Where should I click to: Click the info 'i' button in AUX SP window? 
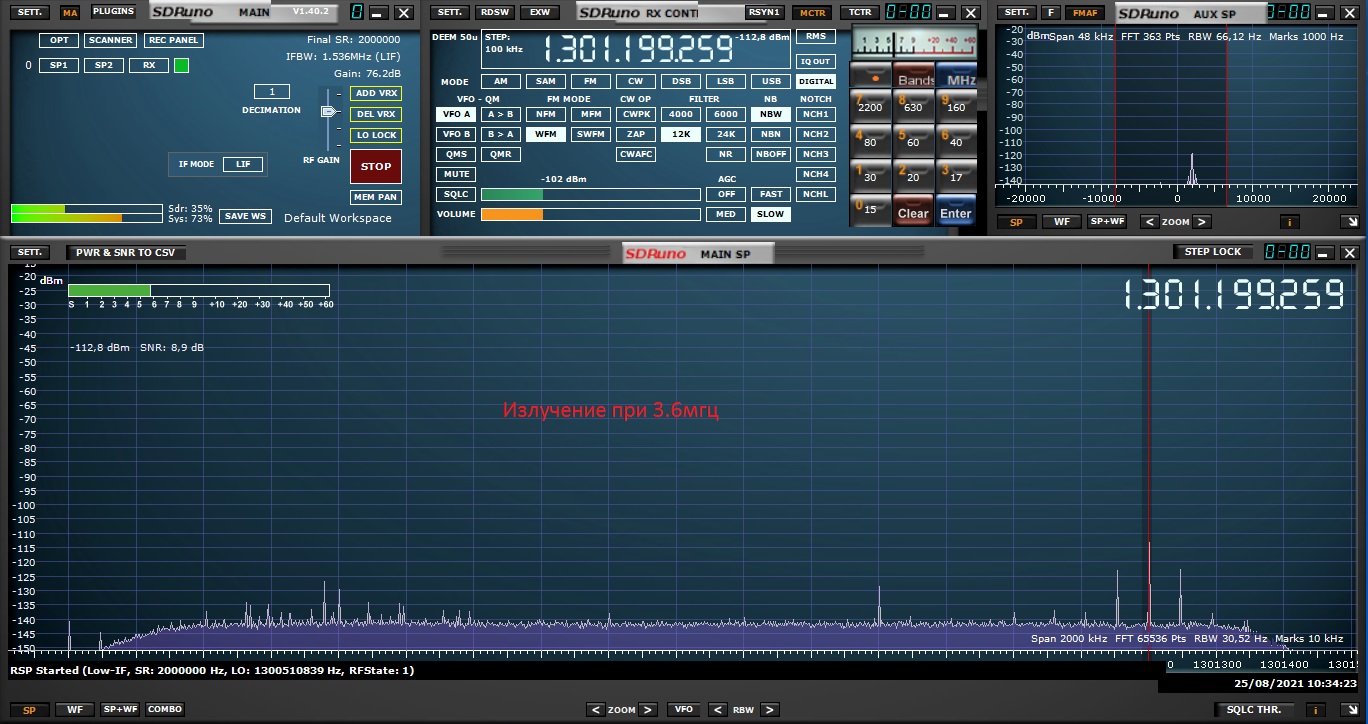(1289, 222)
